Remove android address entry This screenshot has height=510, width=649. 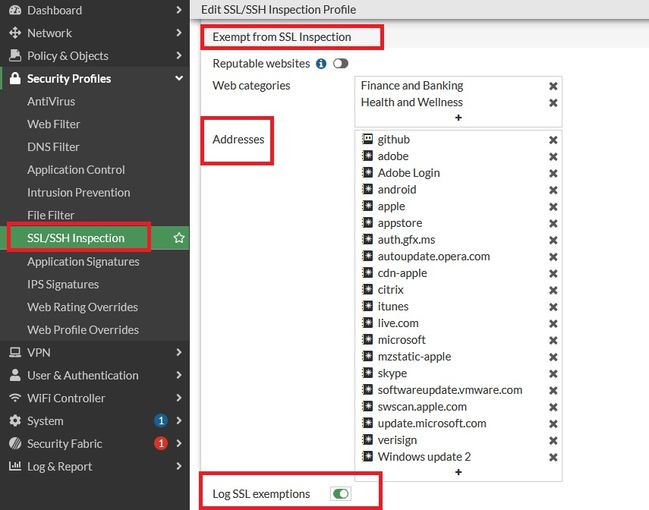tap(553, 190)
